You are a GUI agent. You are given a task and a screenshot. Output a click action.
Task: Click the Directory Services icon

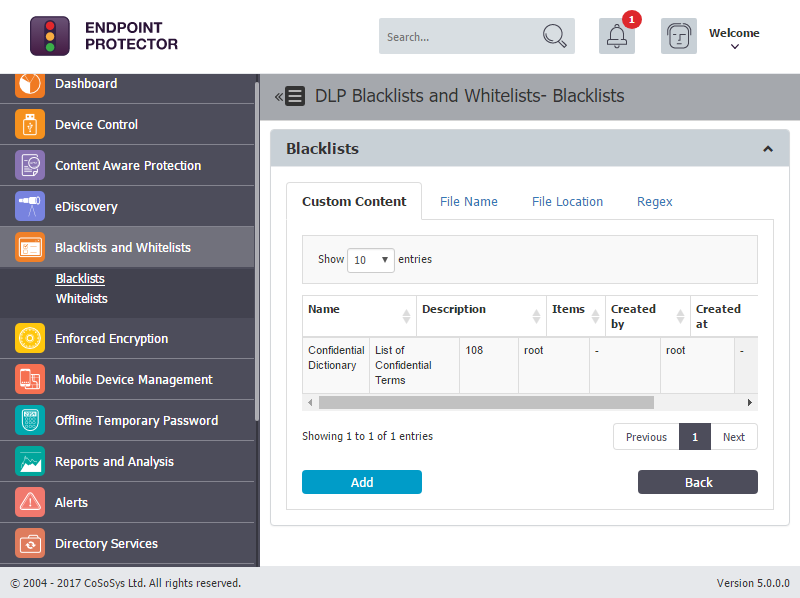pos(30,543)
